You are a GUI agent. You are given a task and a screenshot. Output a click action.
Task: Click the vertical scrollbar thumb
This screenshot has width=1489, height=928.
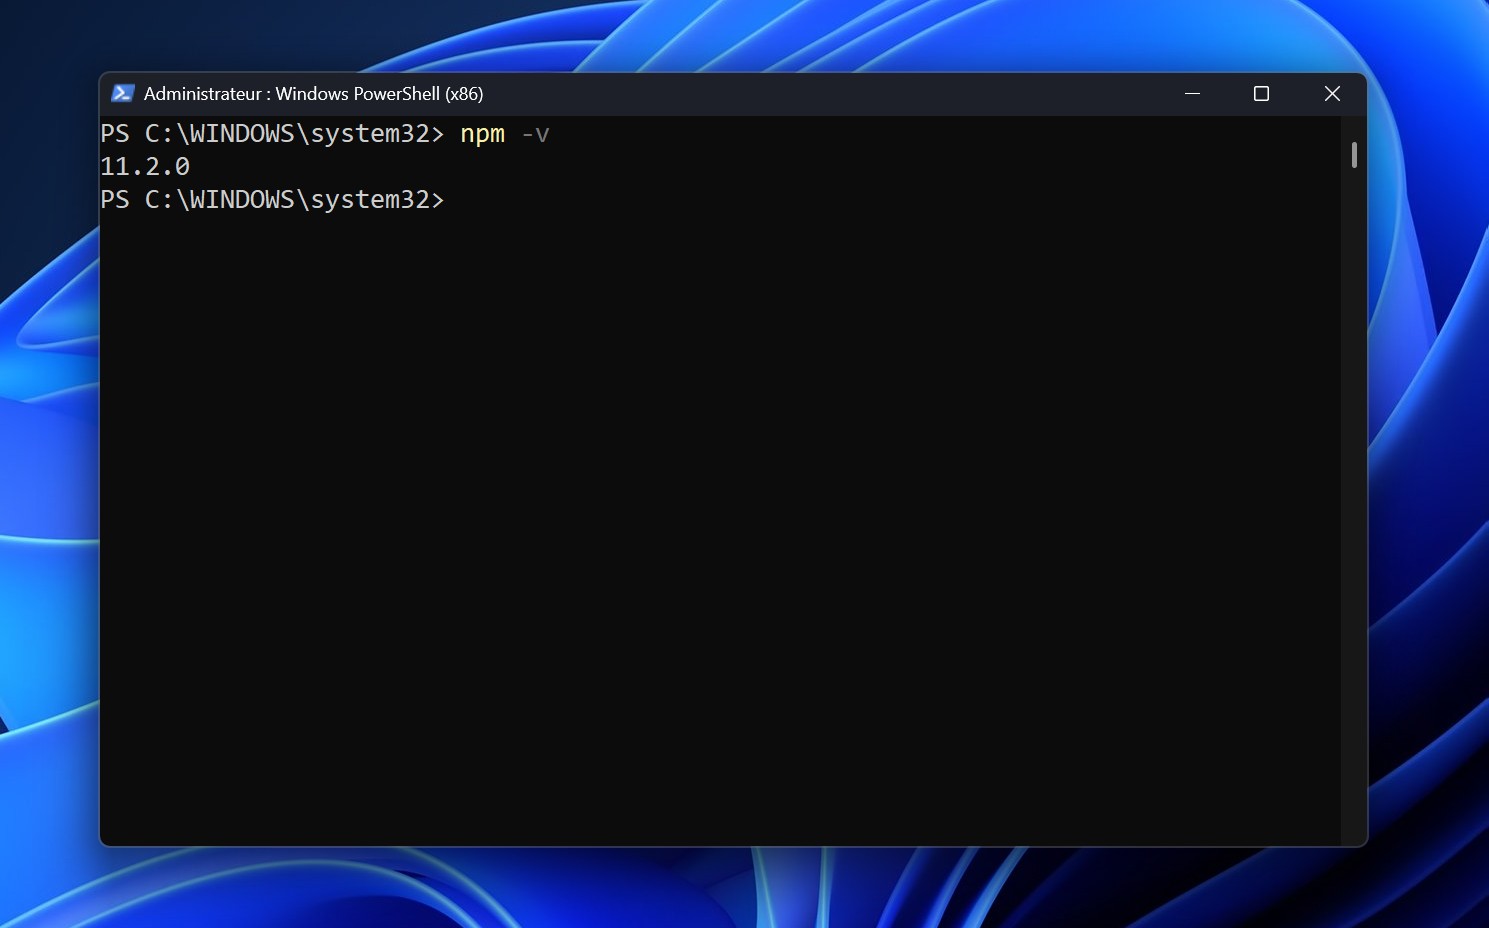[x=1354, y=155]
